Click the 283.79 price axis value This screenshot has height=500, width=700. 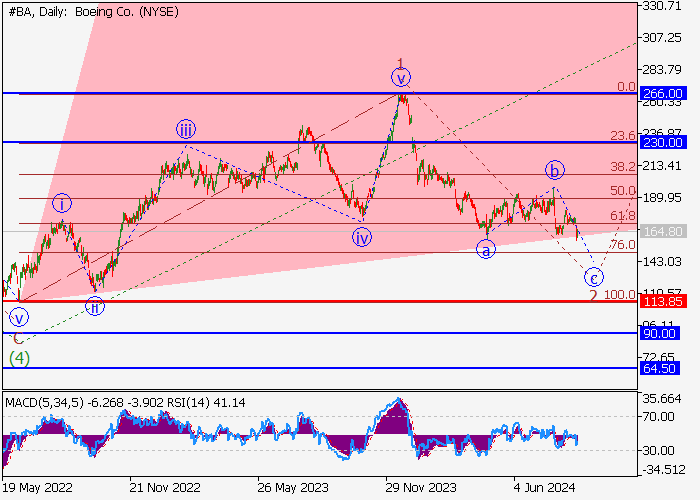click(x=662, y=70)
